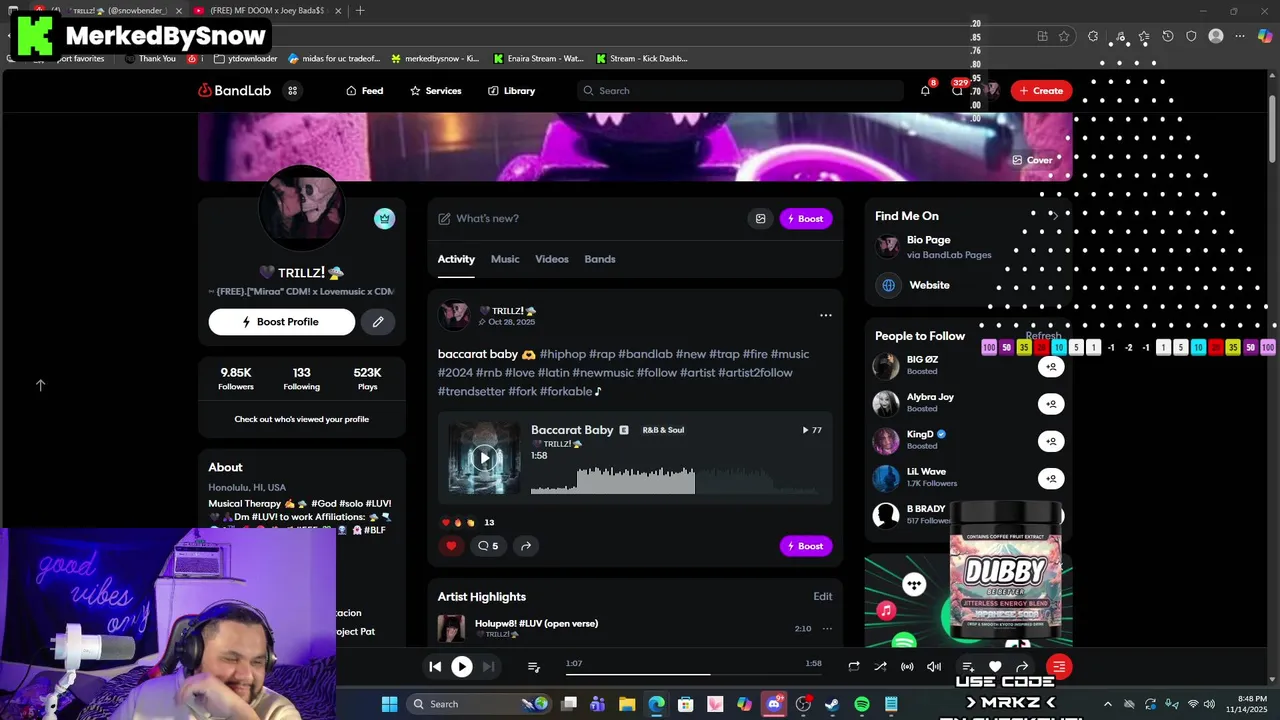Open the red queue panel button
This screenshot has width=1280, height=720.
point(1059,667)
